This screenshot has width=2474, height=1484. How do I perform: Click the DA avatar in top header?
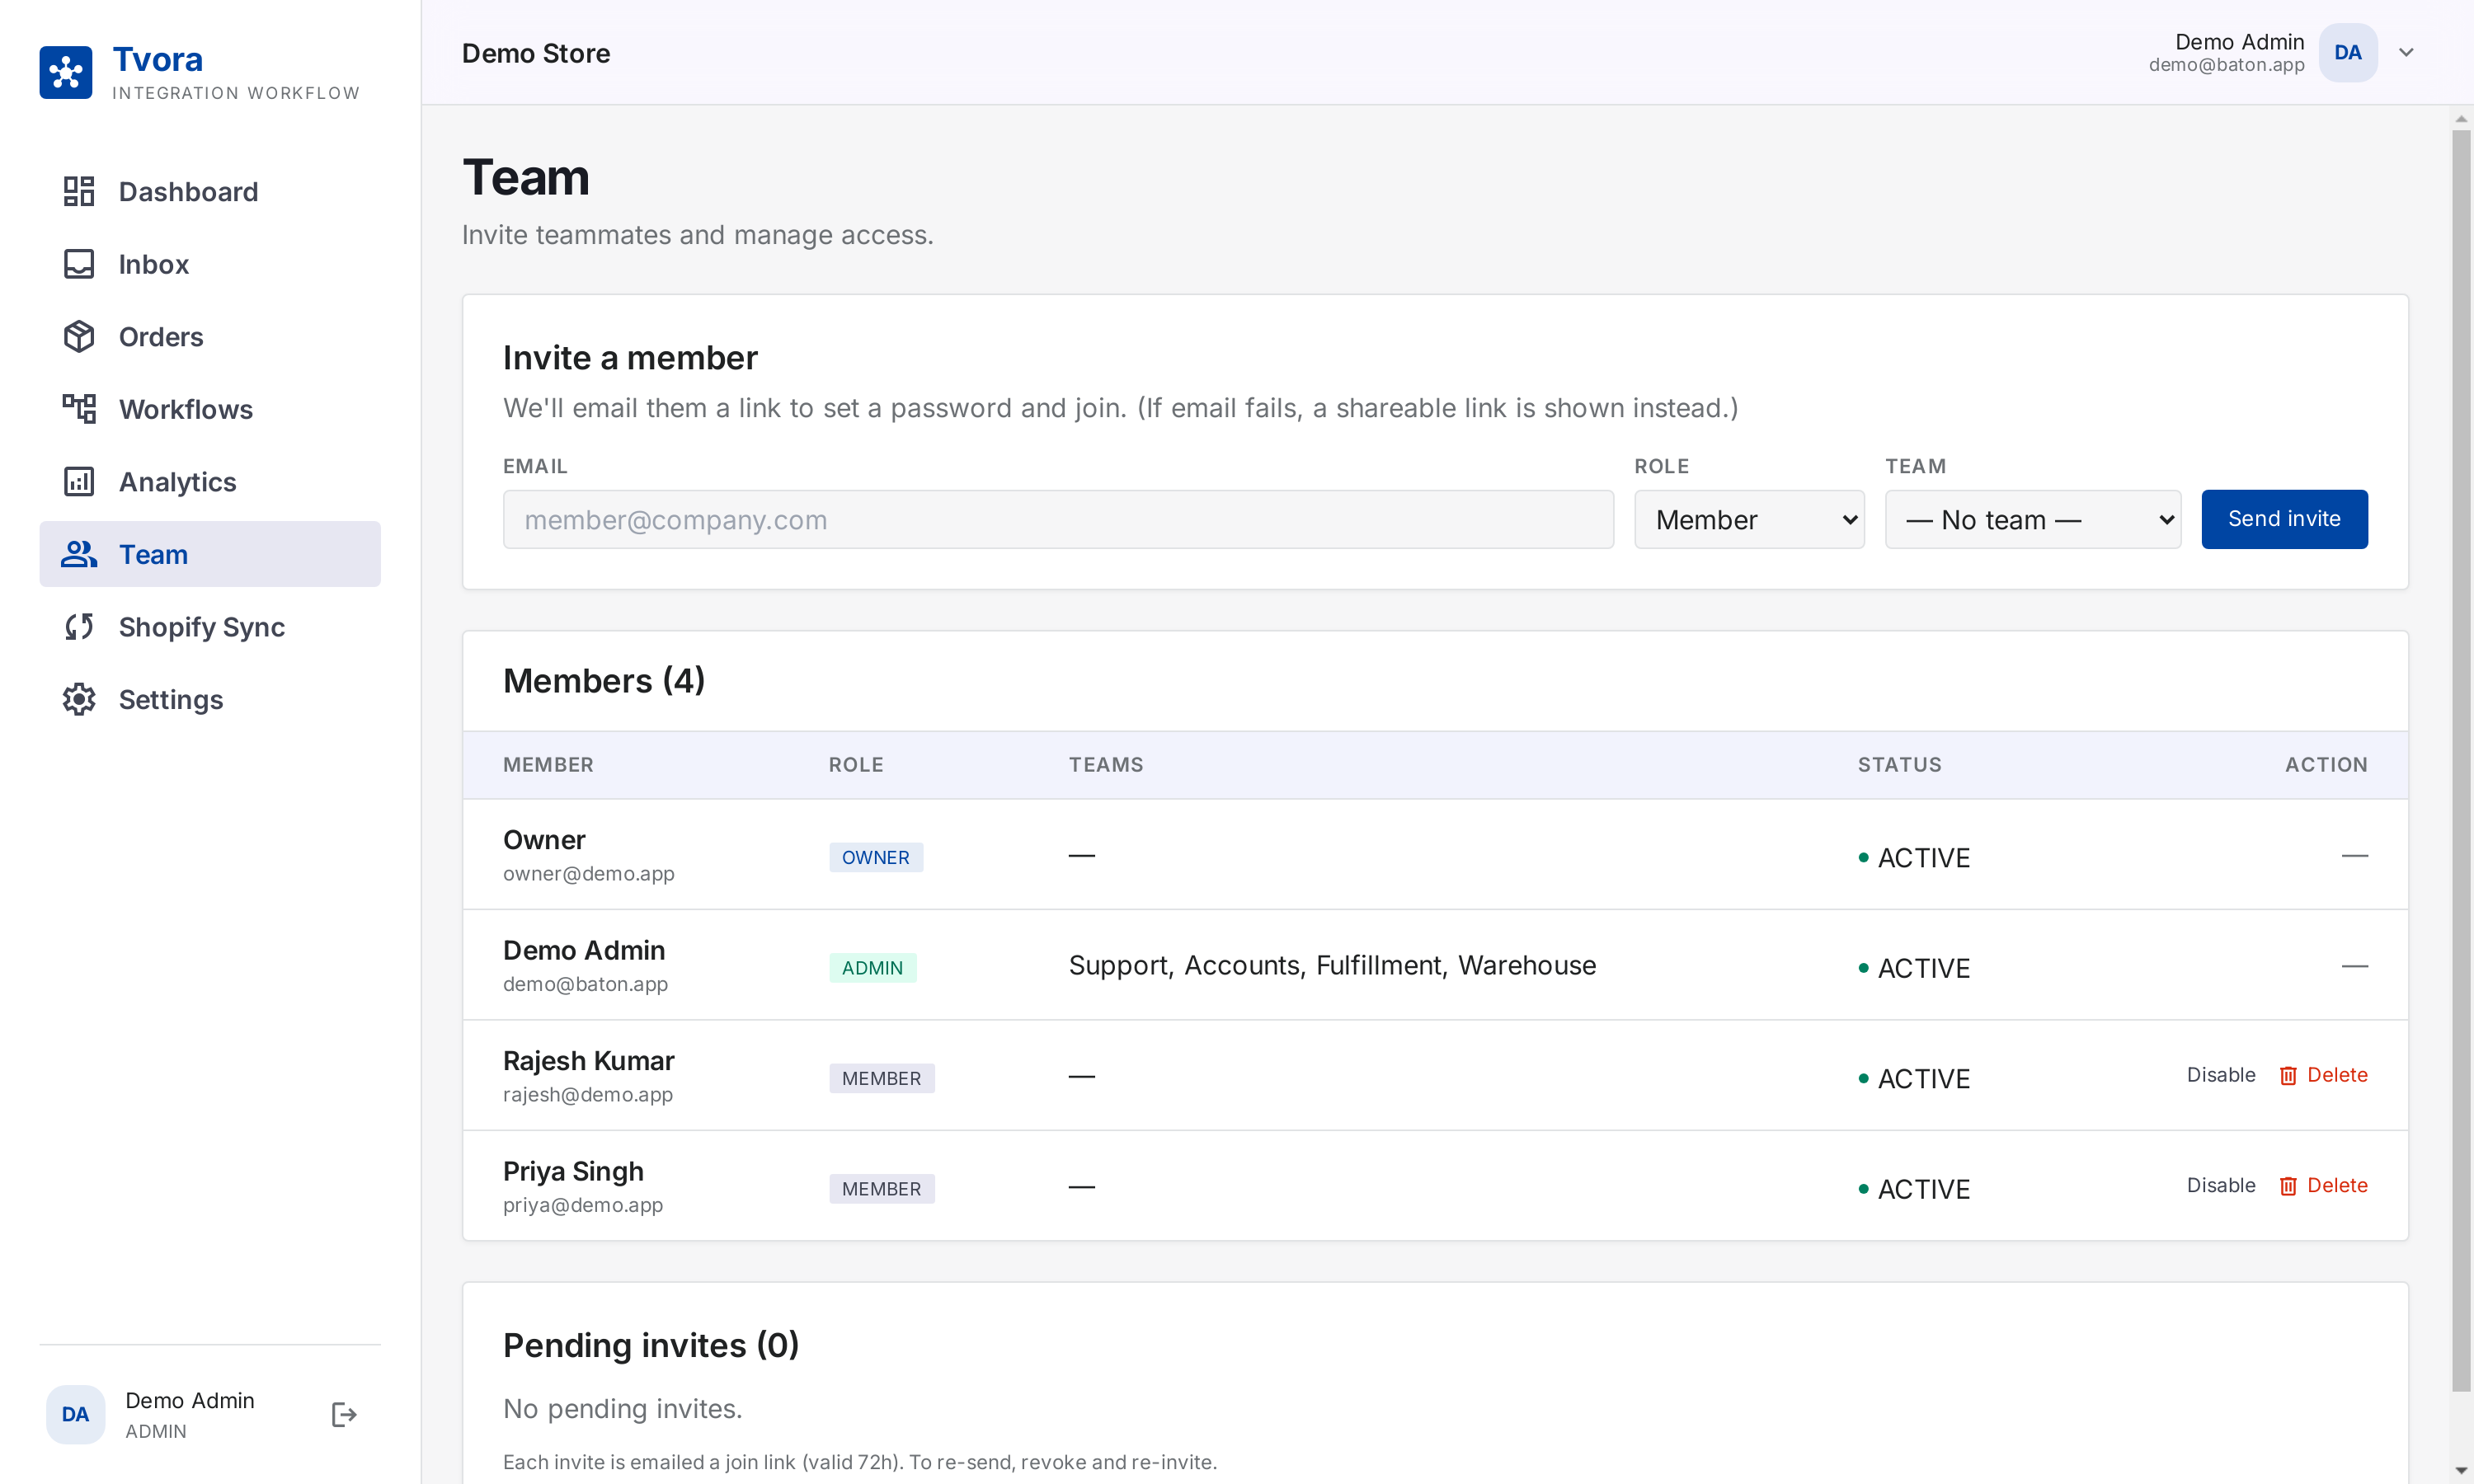click(x=2348, y=52)
